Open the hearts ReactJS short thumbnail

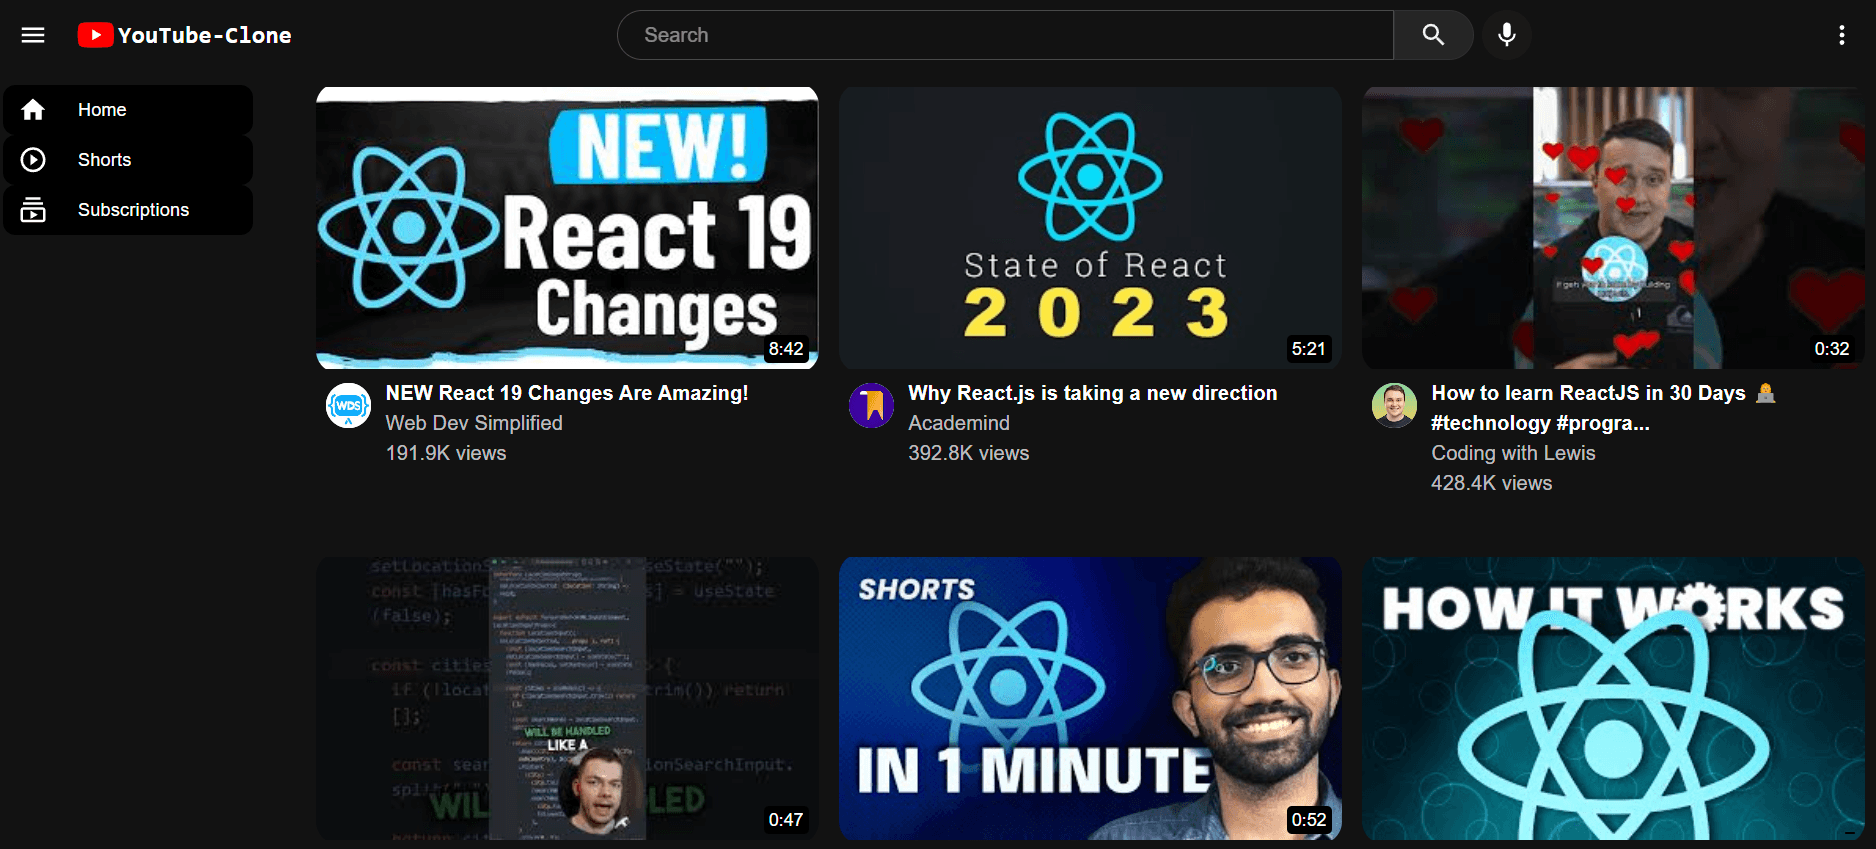click(x=1613, y=228)
